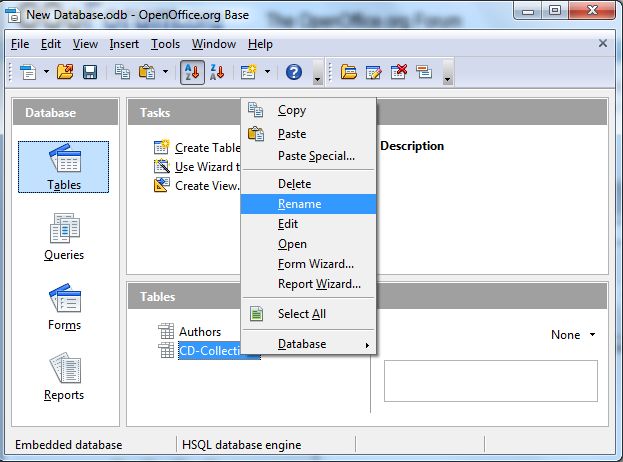Click the Sort Ascending toolbar icon

tap(192, 72)
